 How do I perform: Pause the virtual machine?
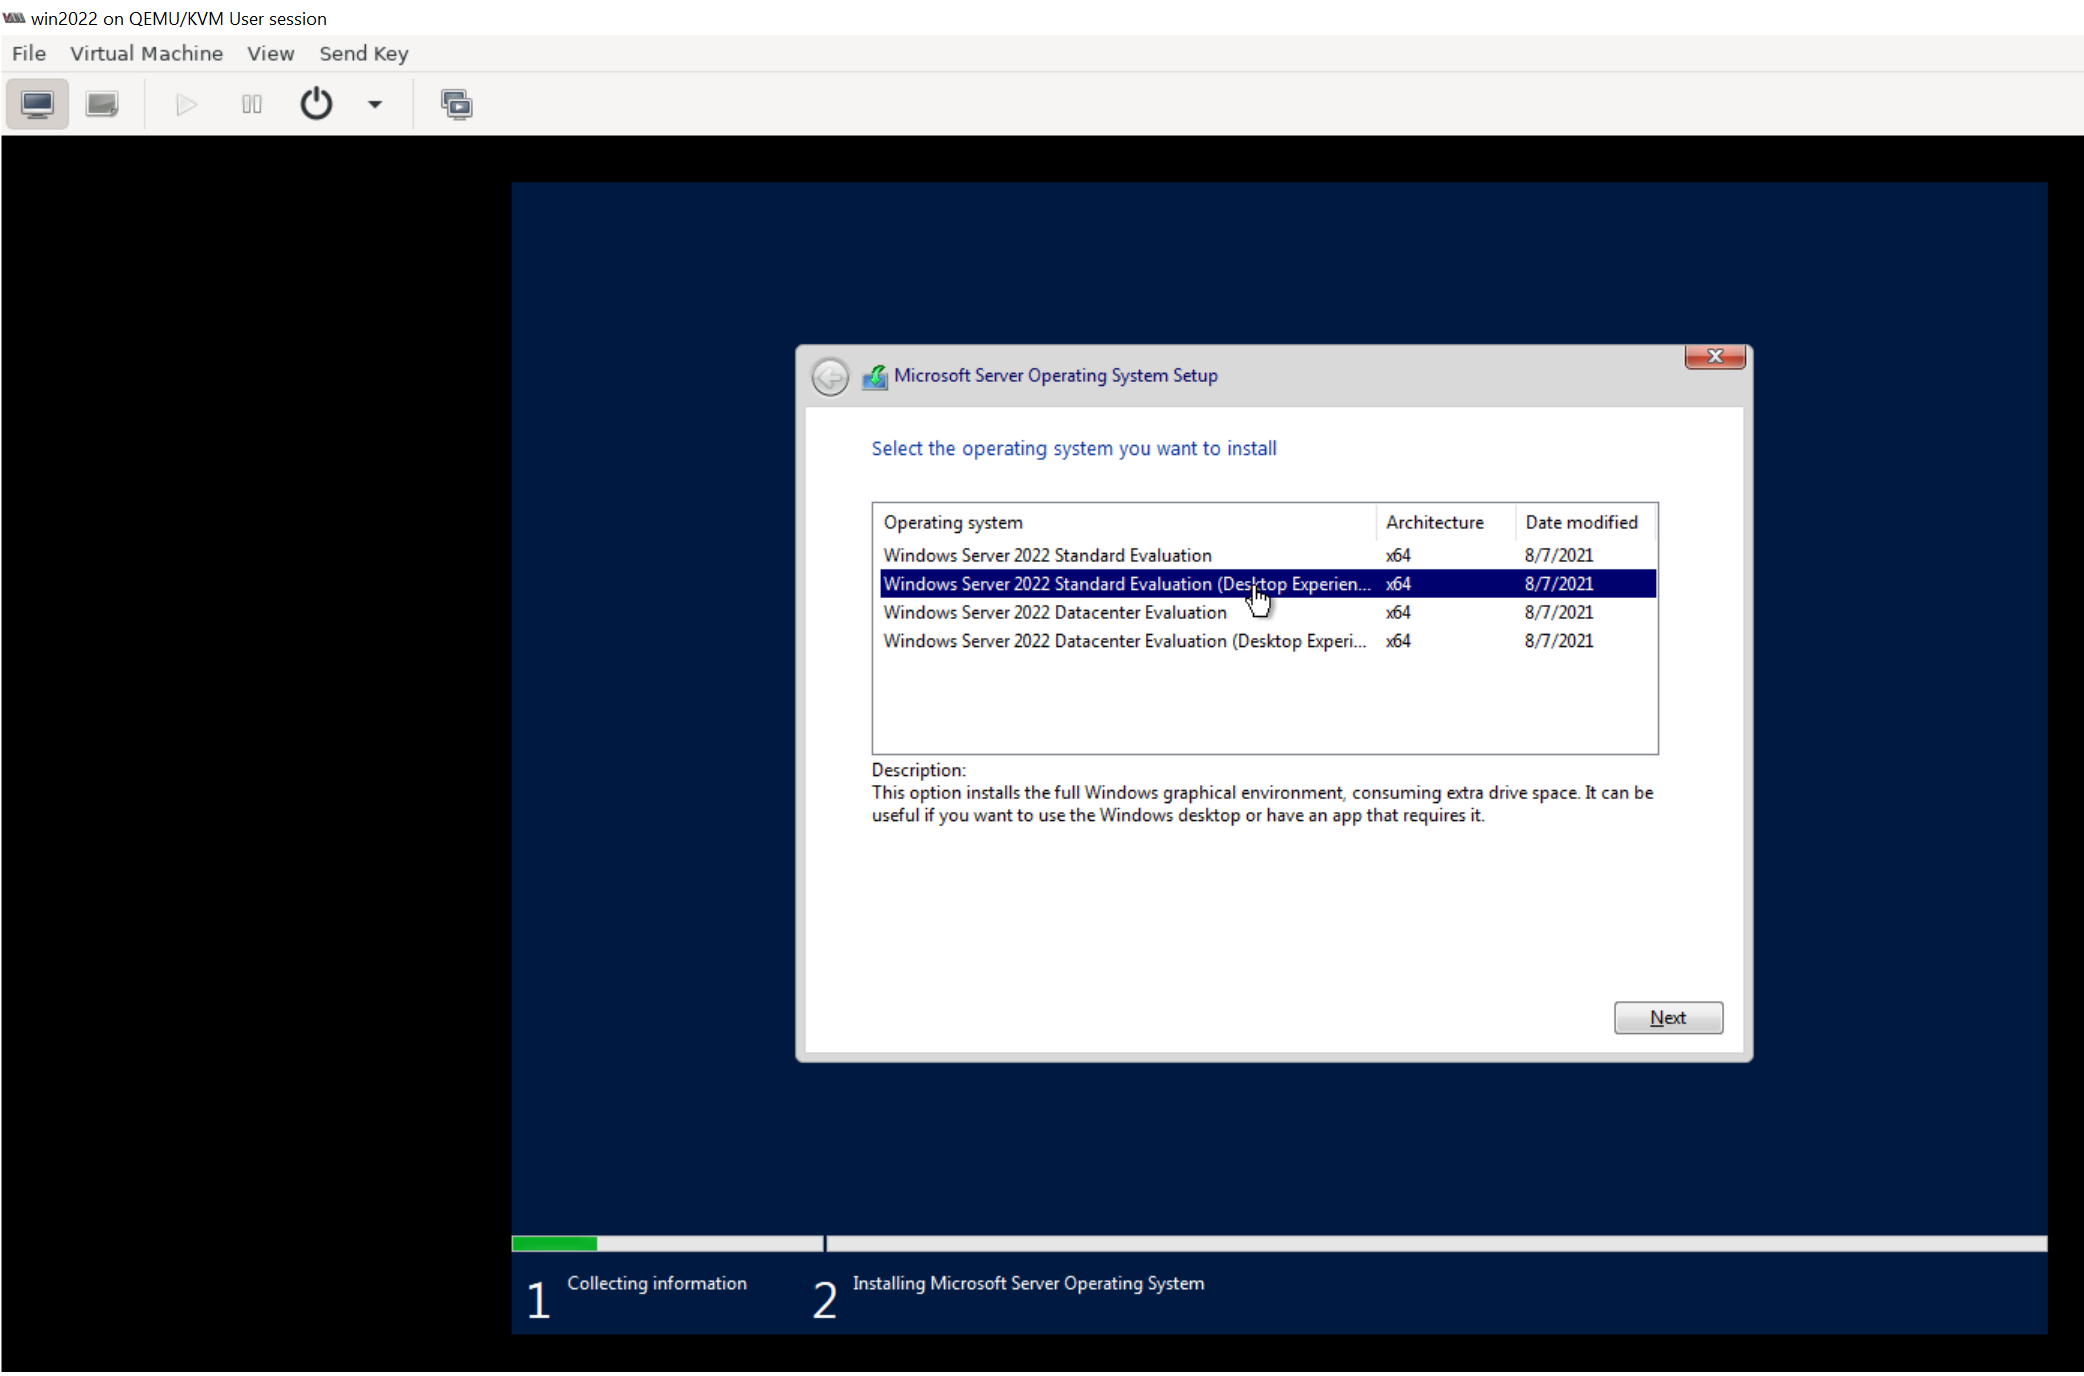point(252,104)
